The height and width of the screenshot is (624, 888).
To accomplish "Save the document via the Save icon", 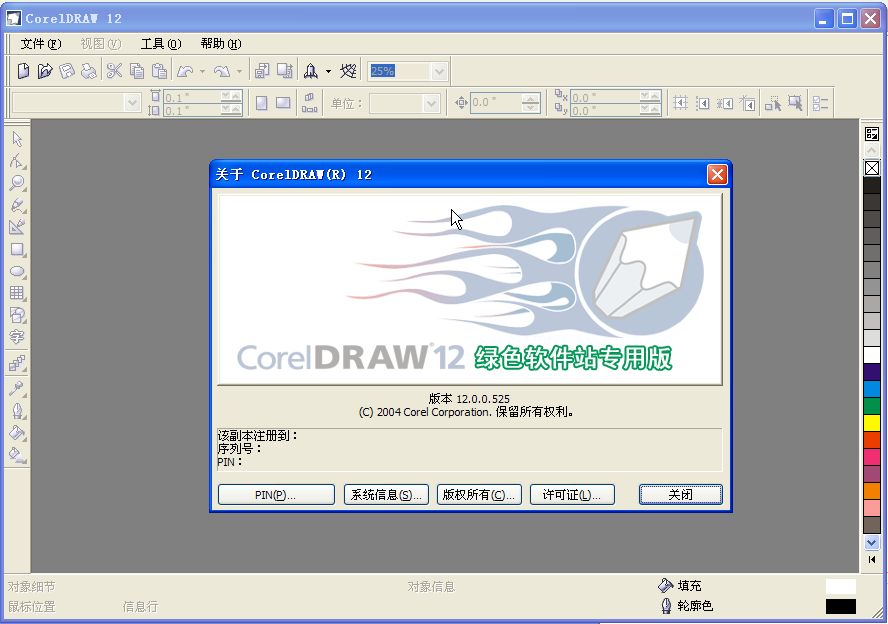I will 65,70.
